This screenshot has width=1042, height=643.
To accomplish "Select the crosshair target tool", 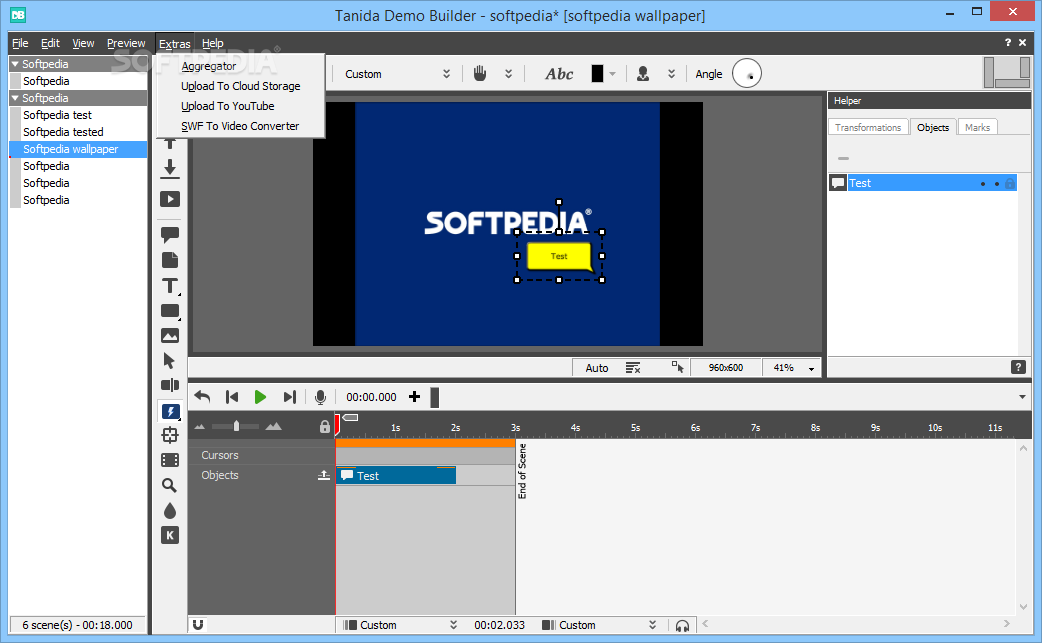I will click(x=170, y=435).
